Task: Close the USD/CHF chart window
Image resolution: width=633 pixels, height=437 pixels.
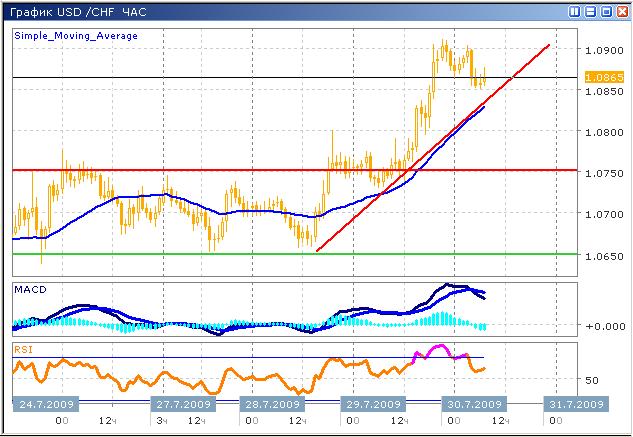Action: click(x=621, y=11)
